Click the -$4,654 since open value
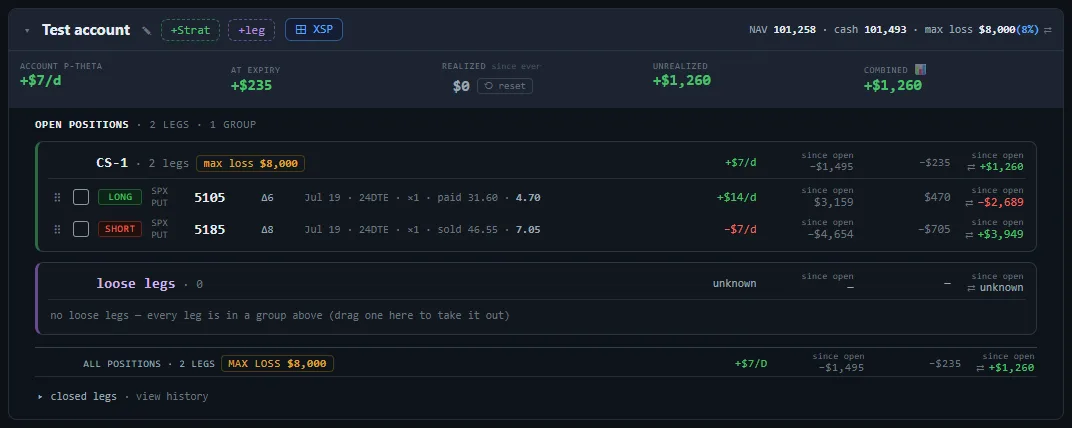Screen dimensions: 1072x428 (830, 235)
